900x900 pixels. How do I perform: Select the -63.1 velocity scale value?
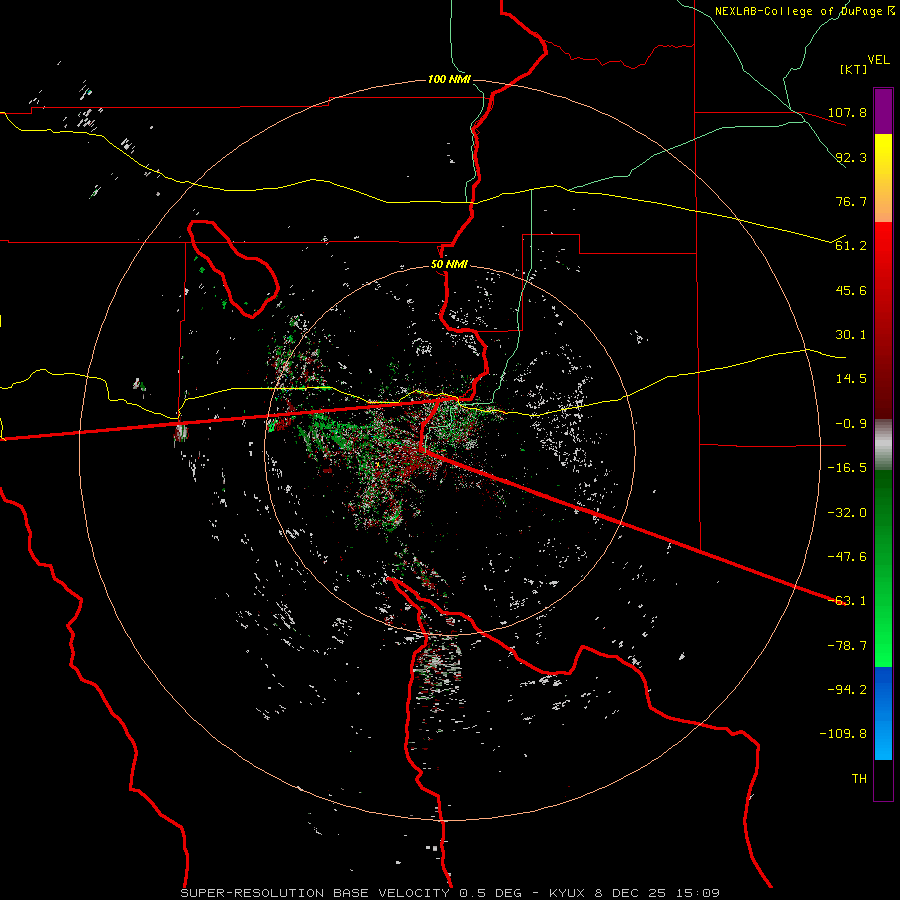pos(848,601)
